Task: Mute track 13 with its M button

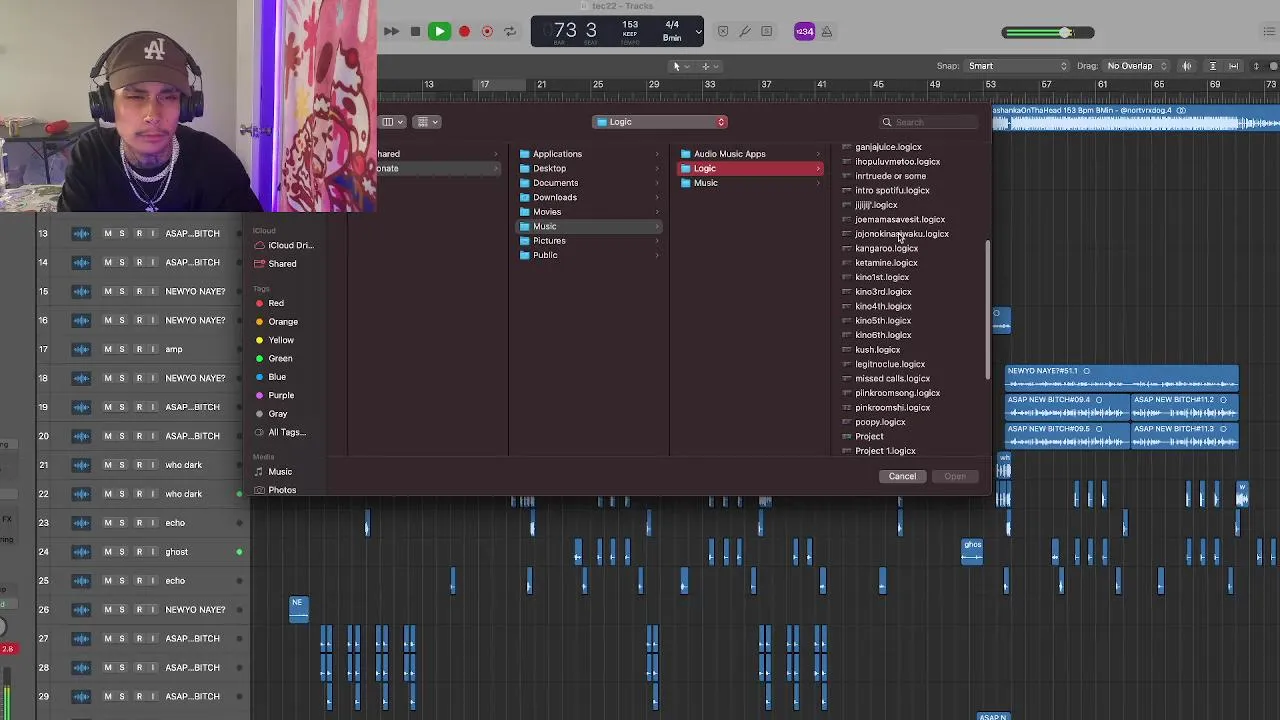Action: point(107,234)
